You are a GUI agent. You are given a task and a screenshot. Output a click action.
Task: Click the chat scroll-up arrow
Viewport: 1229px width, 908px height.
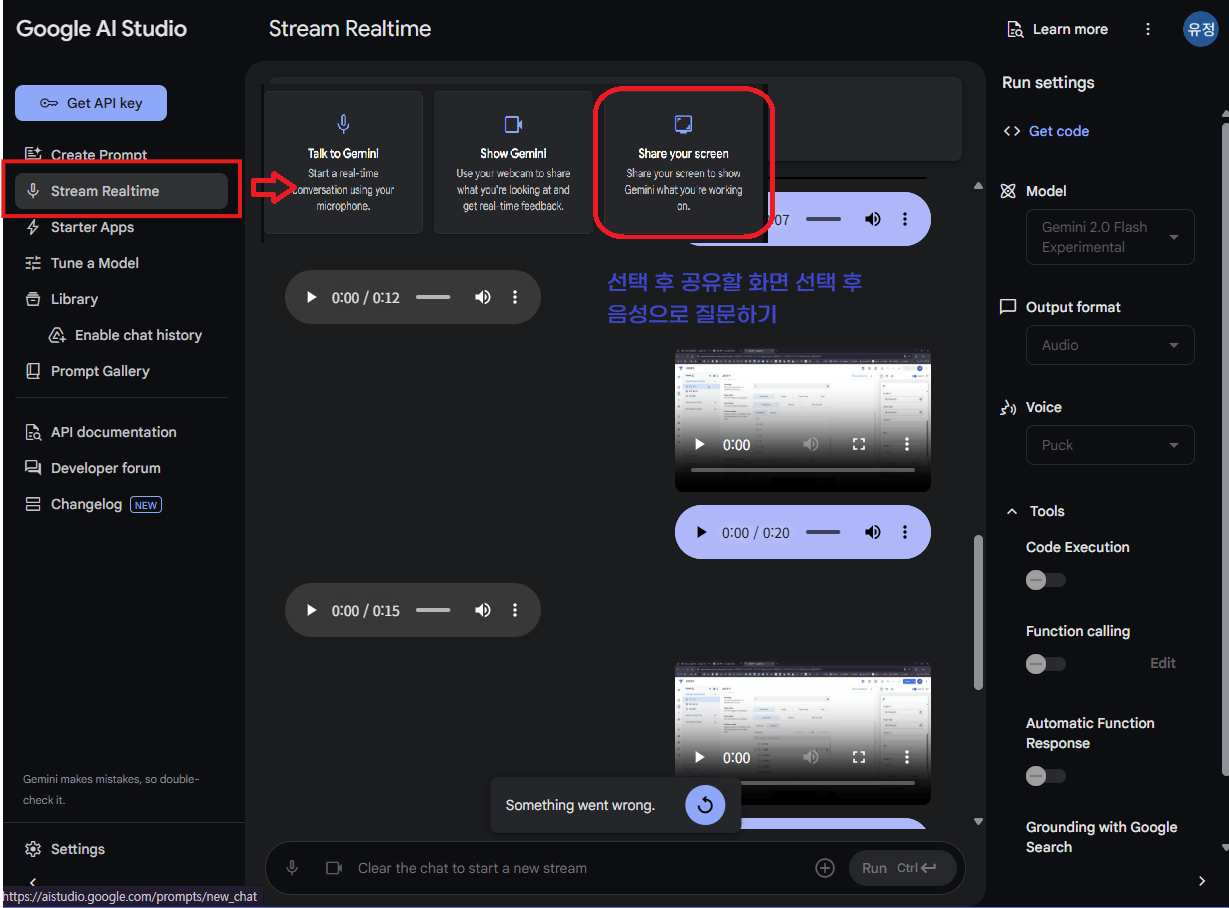(x=978, y=185)
